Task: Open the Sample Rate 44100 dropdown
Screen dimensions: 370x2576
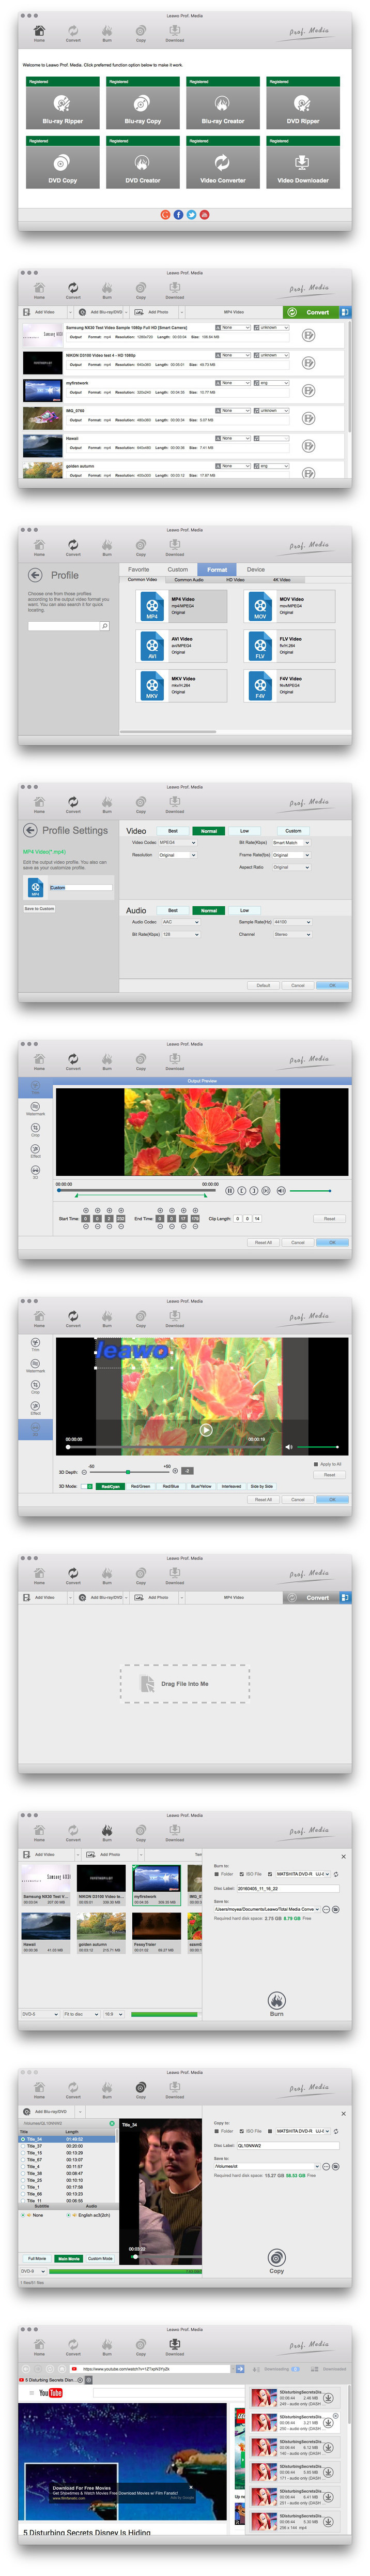Action: pyautogui.click(x=292, y=922)
